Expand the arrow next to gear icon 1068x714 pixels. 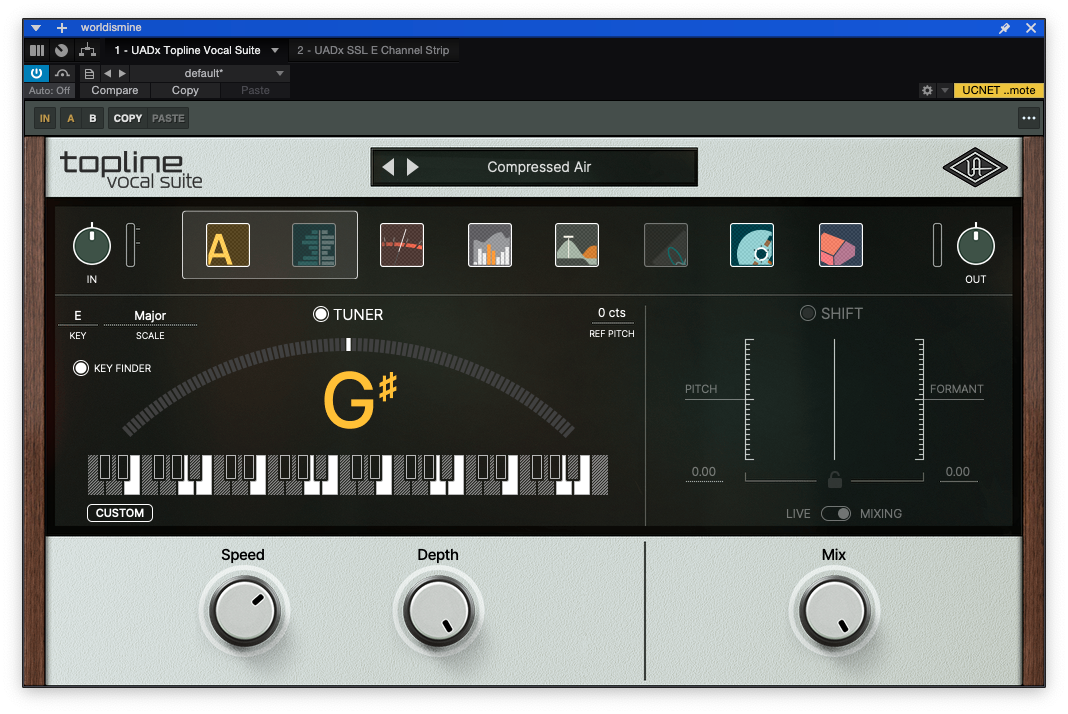pos(945,90)
